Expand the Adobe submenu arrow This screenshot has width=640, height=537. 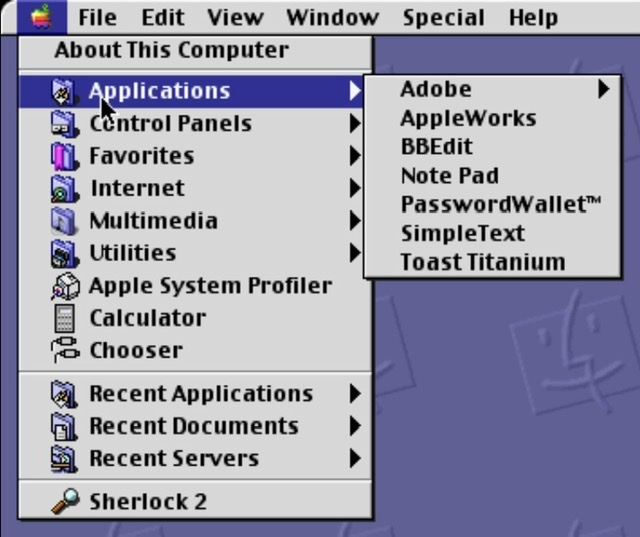pos(603,89)
